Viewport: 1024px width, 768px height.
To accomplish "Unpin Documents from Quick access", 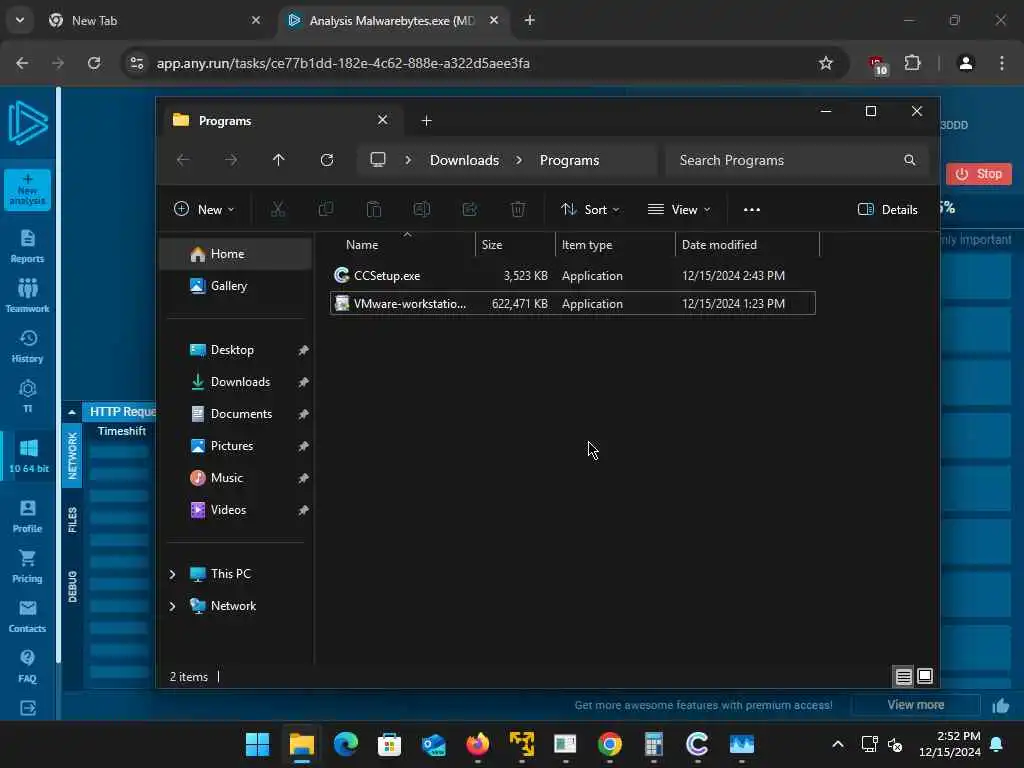I will (x=303, y=415).
